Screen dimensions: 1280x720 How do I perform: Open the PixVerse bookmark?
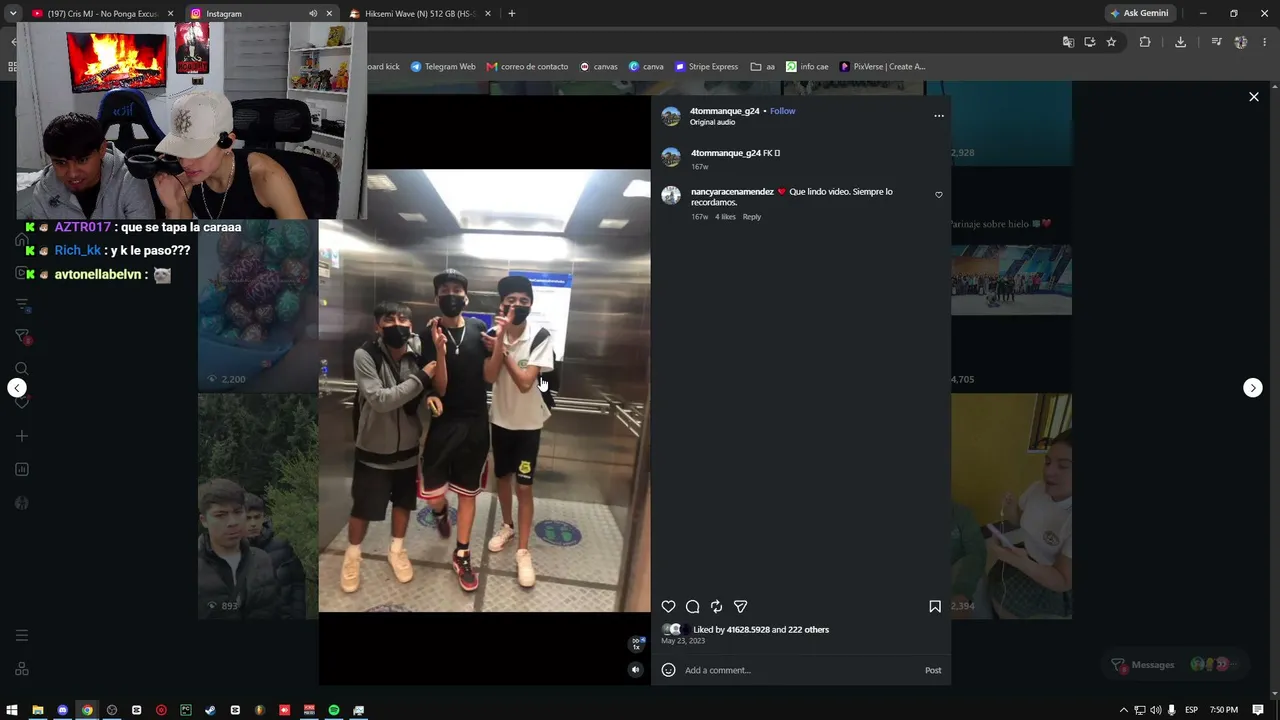pos(883,67)
